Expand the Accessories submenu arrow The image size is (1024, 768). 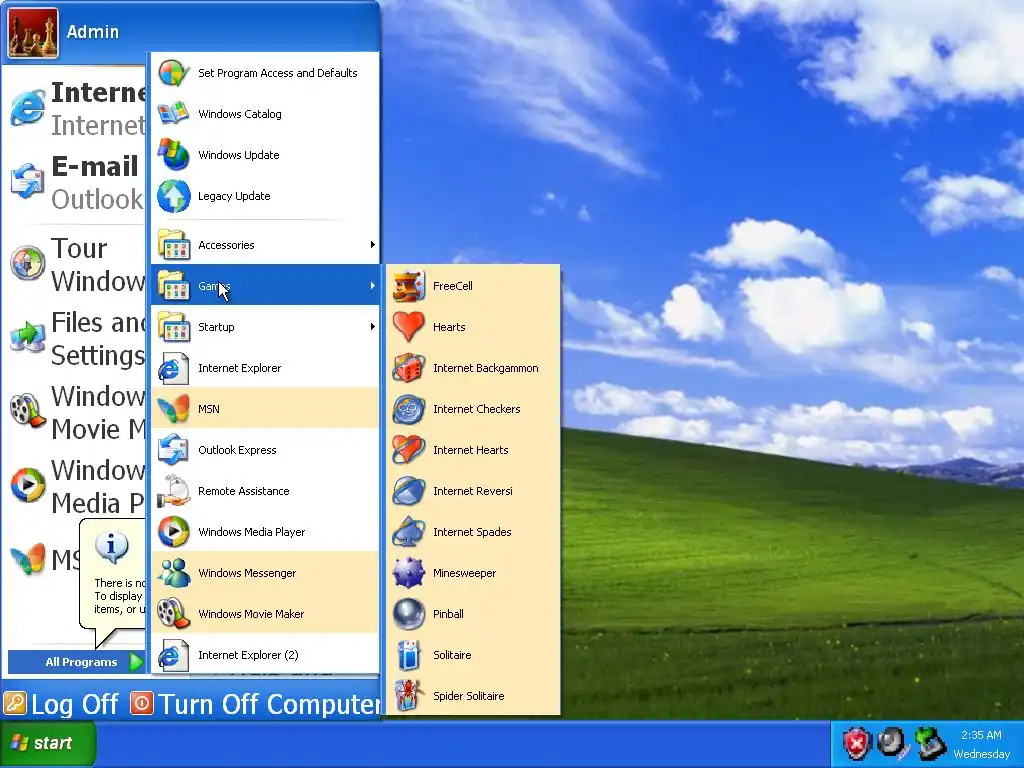pos(372,245)
